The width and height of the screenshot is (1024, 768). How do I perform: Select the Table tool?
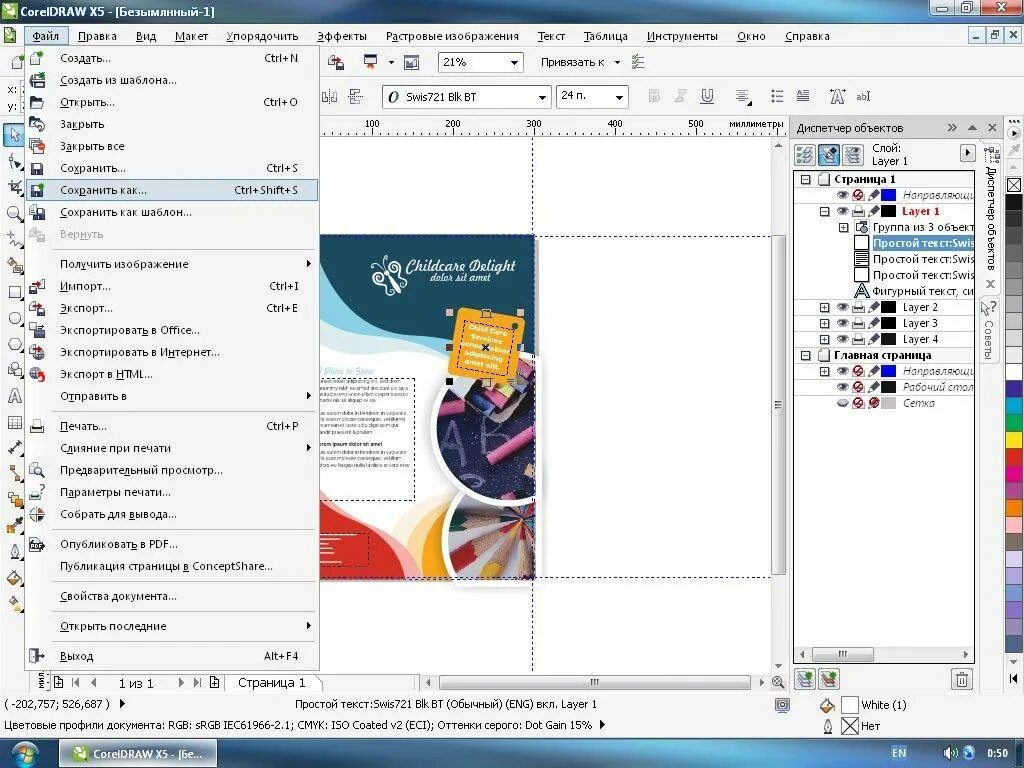point(14,423)
